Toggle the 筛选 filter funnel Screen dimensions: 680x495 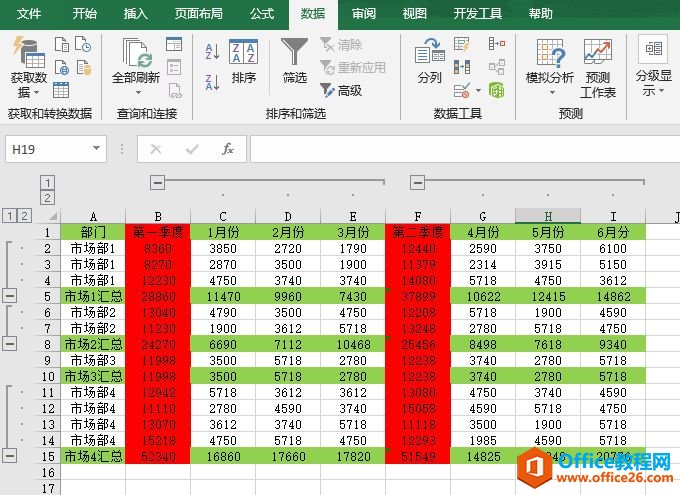pos(294,61)
